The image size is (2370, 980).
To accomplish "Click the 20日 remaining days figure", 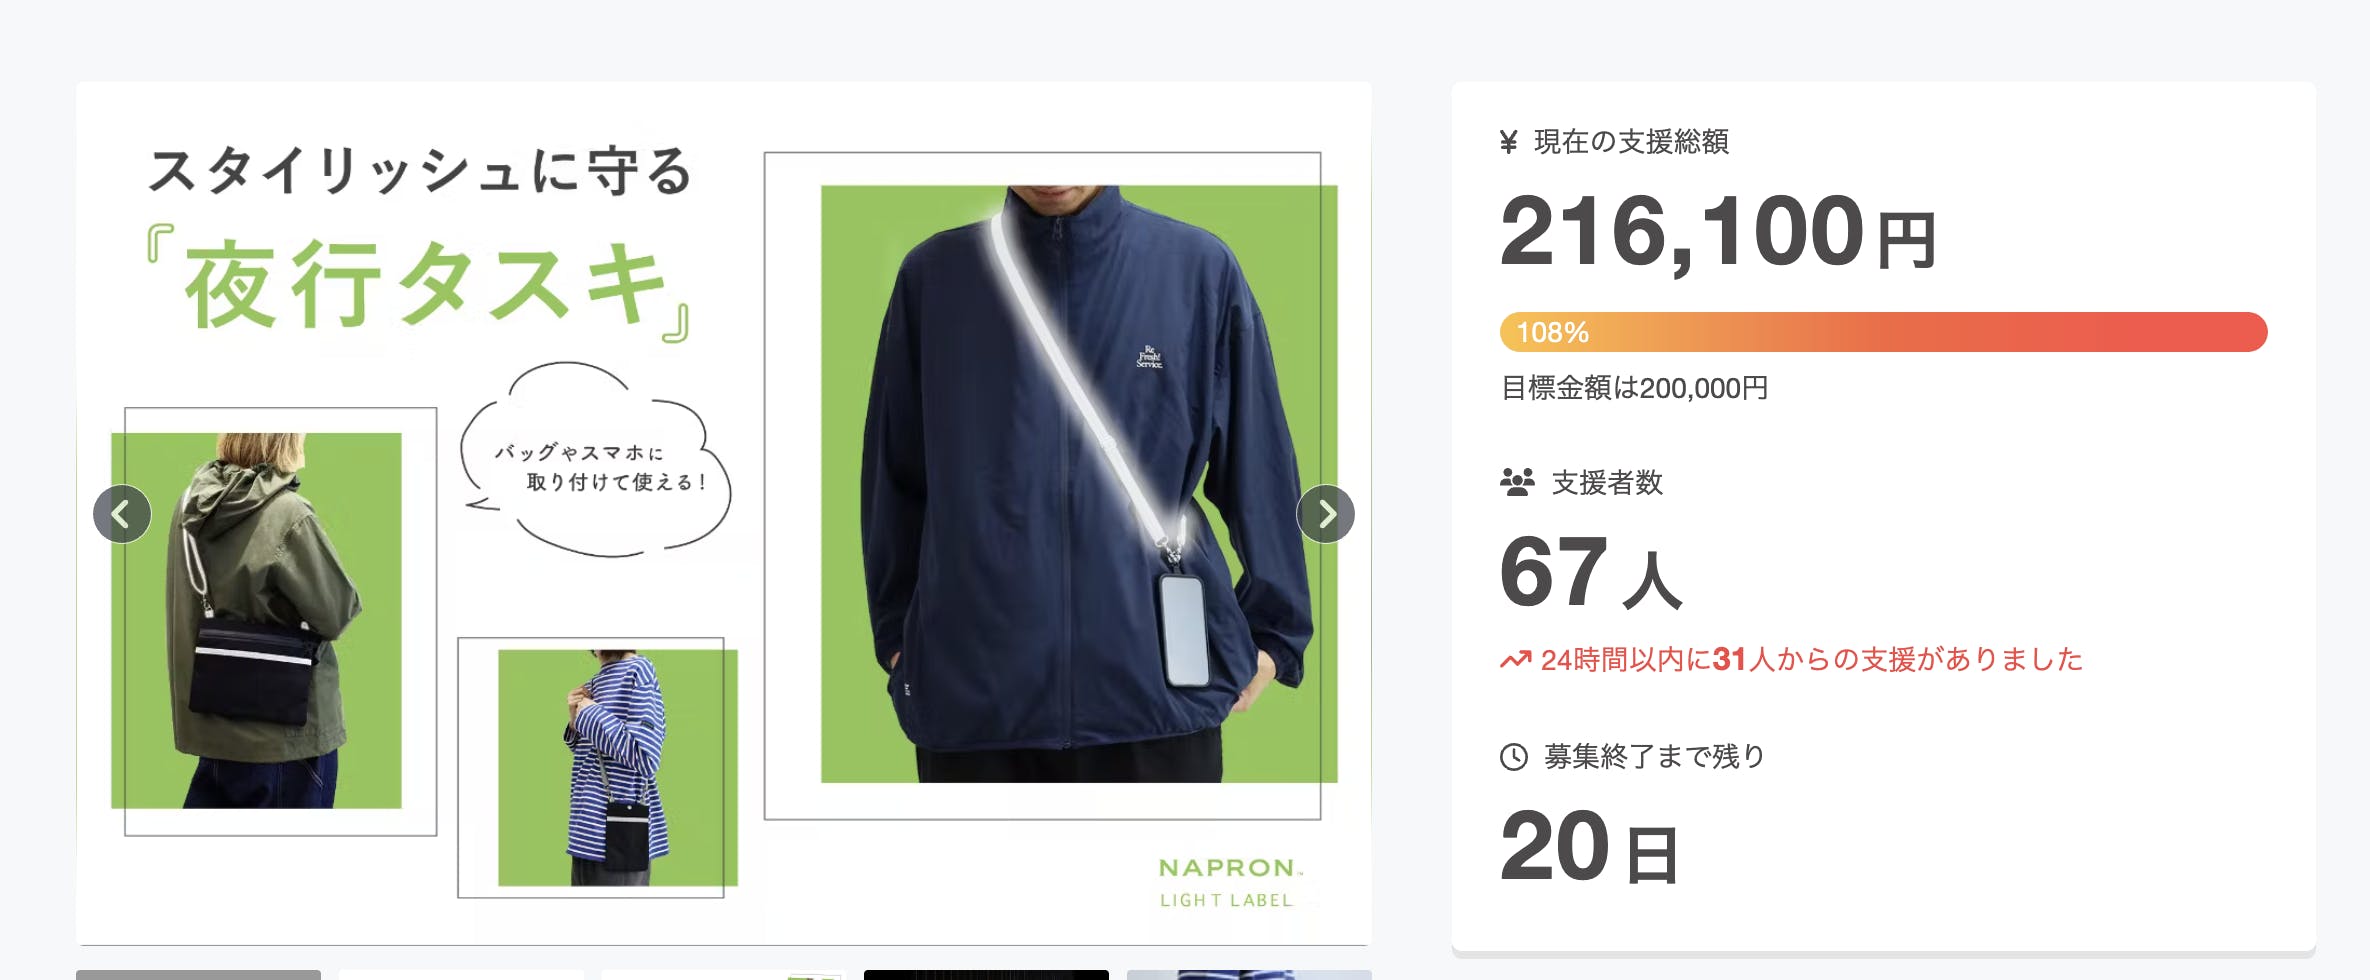I will click(1589, 848).
